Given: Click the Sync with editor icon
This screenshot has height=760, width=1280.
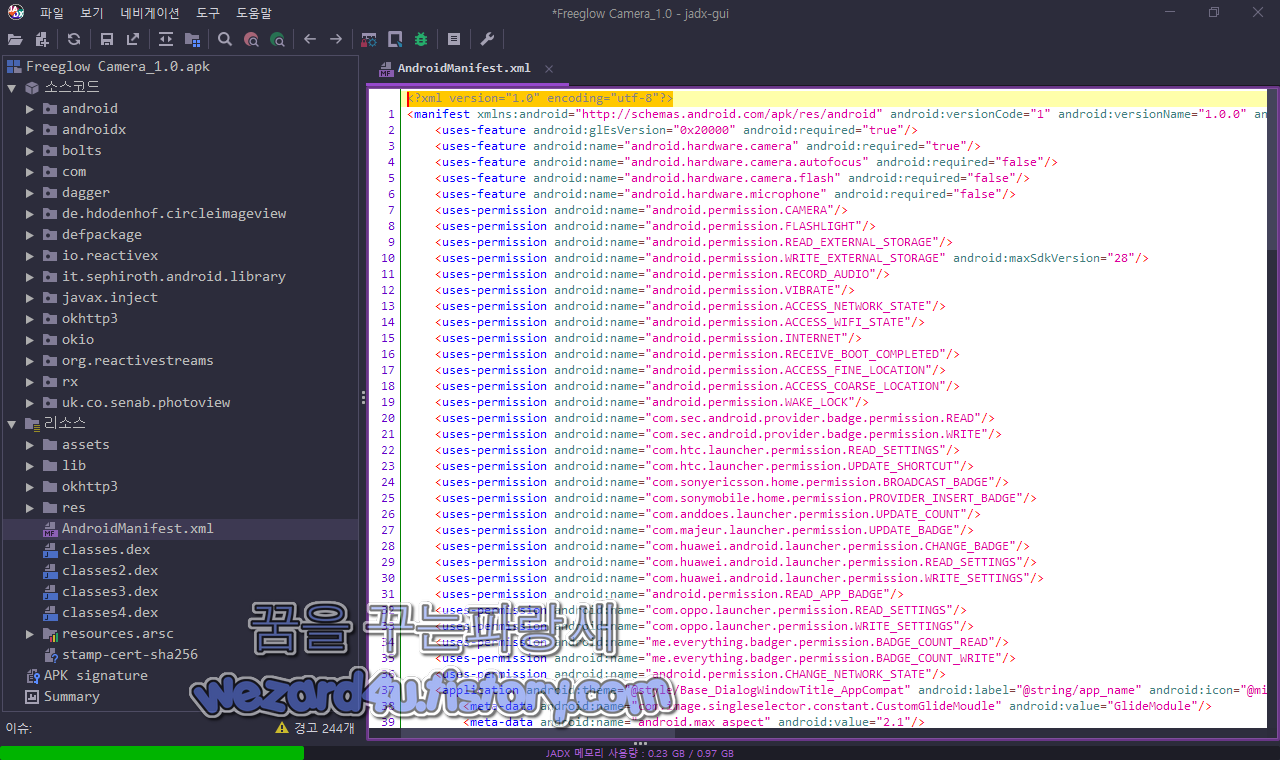Looking at the screenshot, I should click(x=166, y=39).
